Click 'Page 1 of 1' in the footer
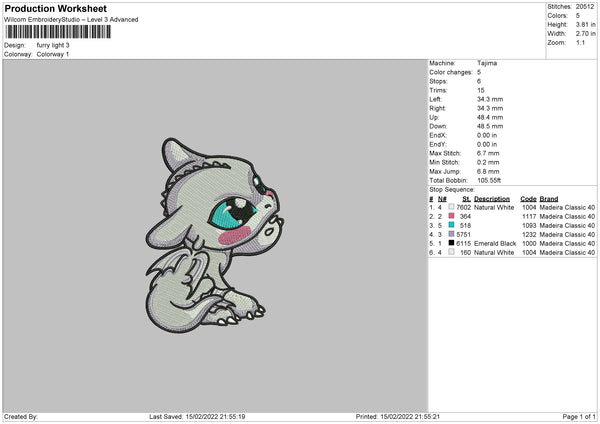 point(579,416)
